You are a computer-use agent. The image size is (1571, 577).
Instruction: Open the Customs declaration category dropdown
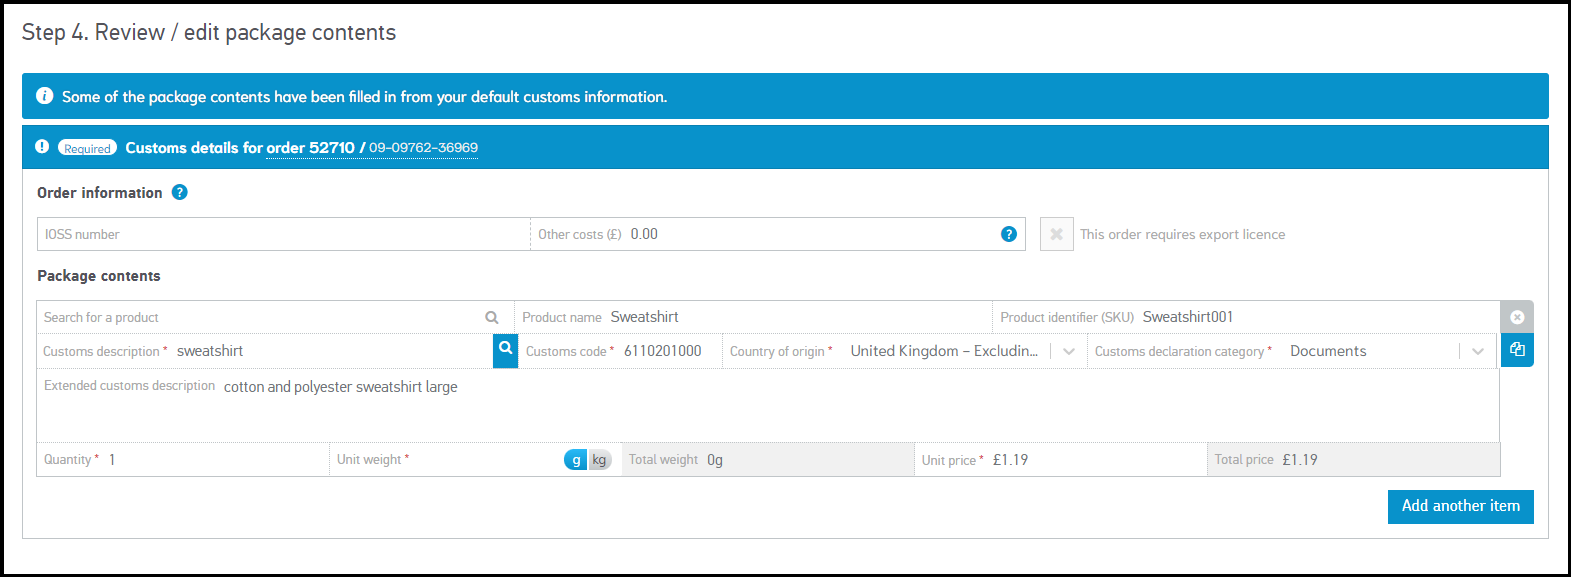(x=1477, y=351)
